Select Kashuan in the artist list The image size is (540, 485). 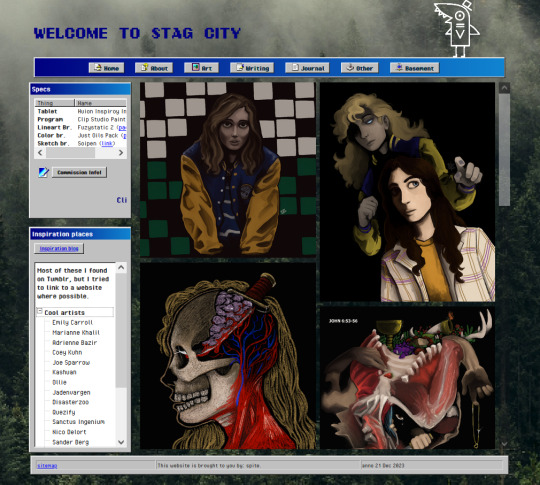pos(64,372)
